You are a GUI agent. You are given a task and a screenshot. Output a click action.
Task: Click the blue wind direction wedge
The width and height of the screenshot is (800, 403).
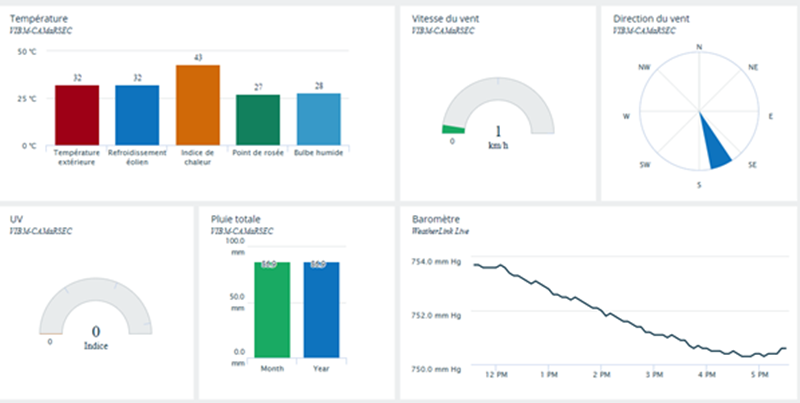716,146
